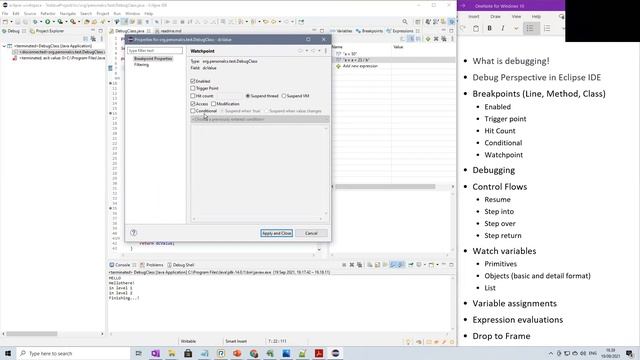640x360 pixels.
Task: Open OneNote taskbar icon
Action: pos(156,353)
